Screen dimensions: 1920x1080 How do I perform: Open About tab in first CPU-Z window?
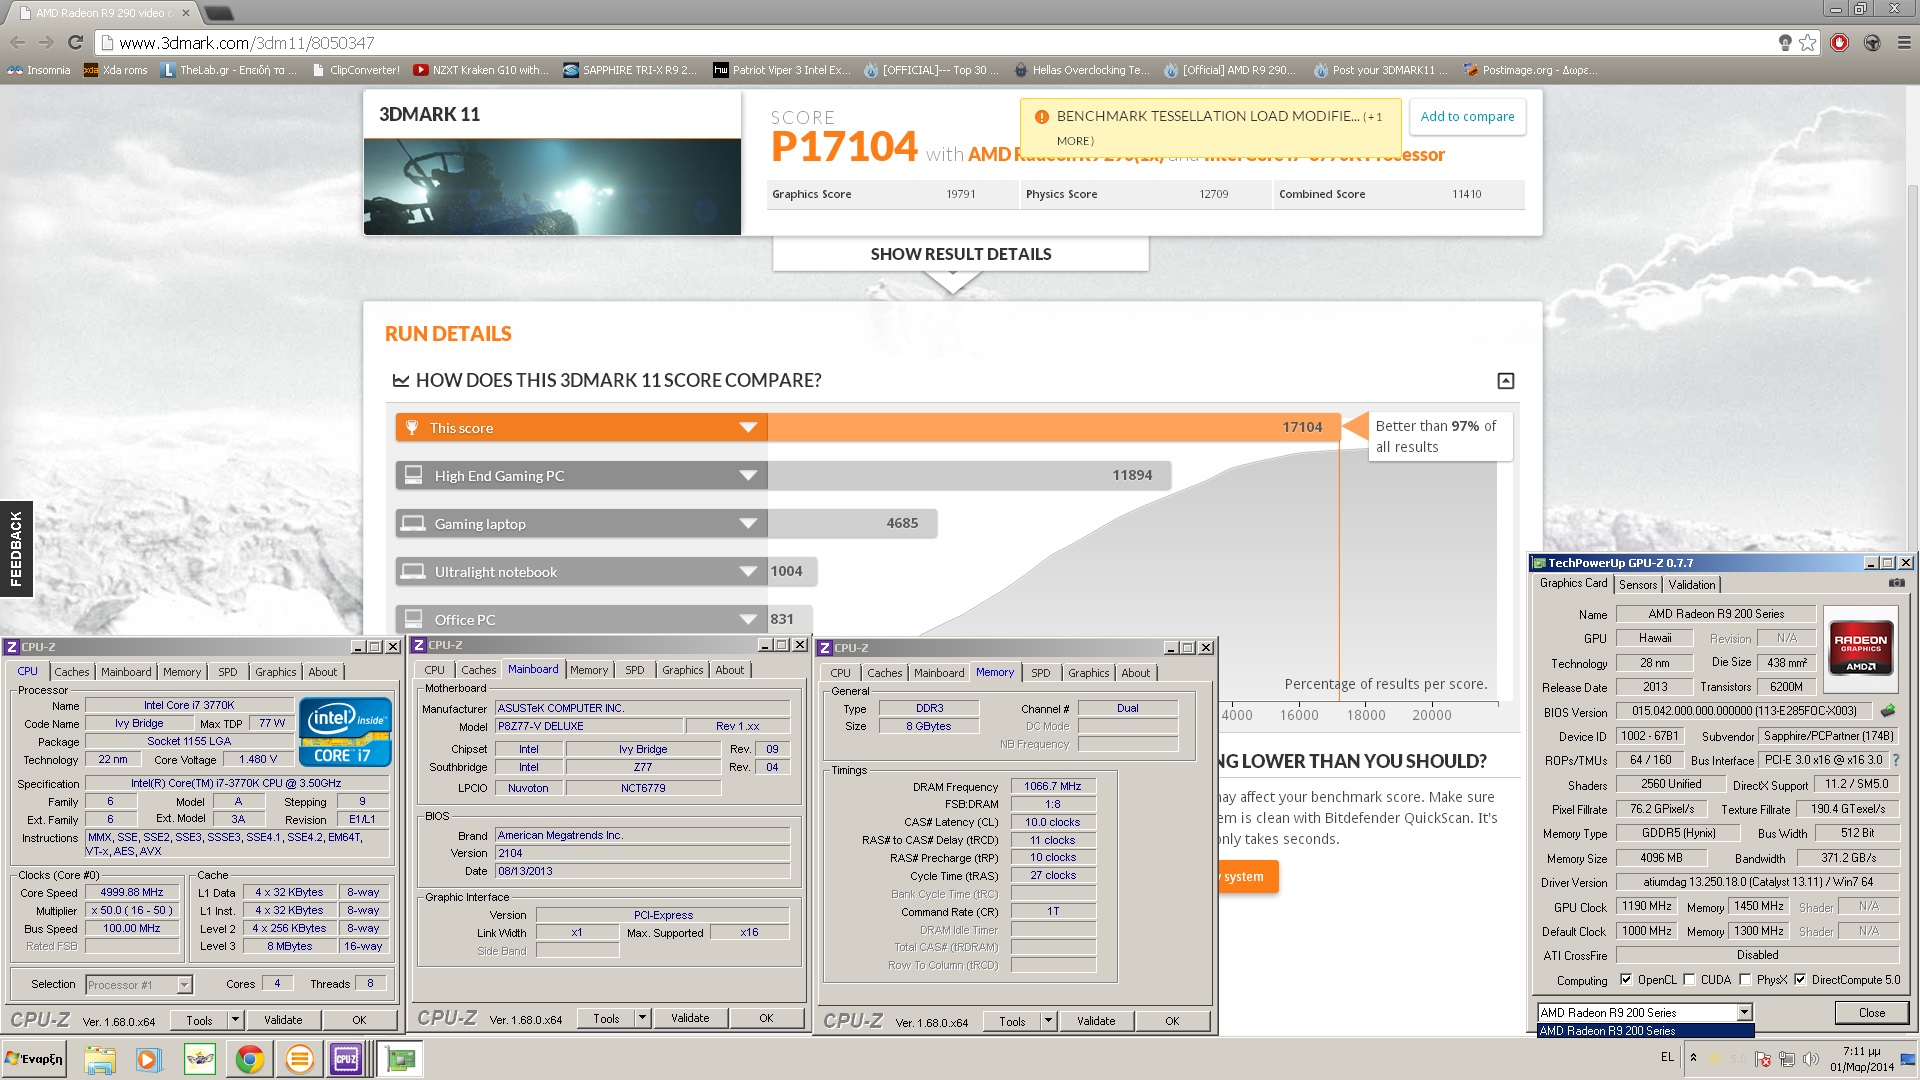tap(322, 672)
